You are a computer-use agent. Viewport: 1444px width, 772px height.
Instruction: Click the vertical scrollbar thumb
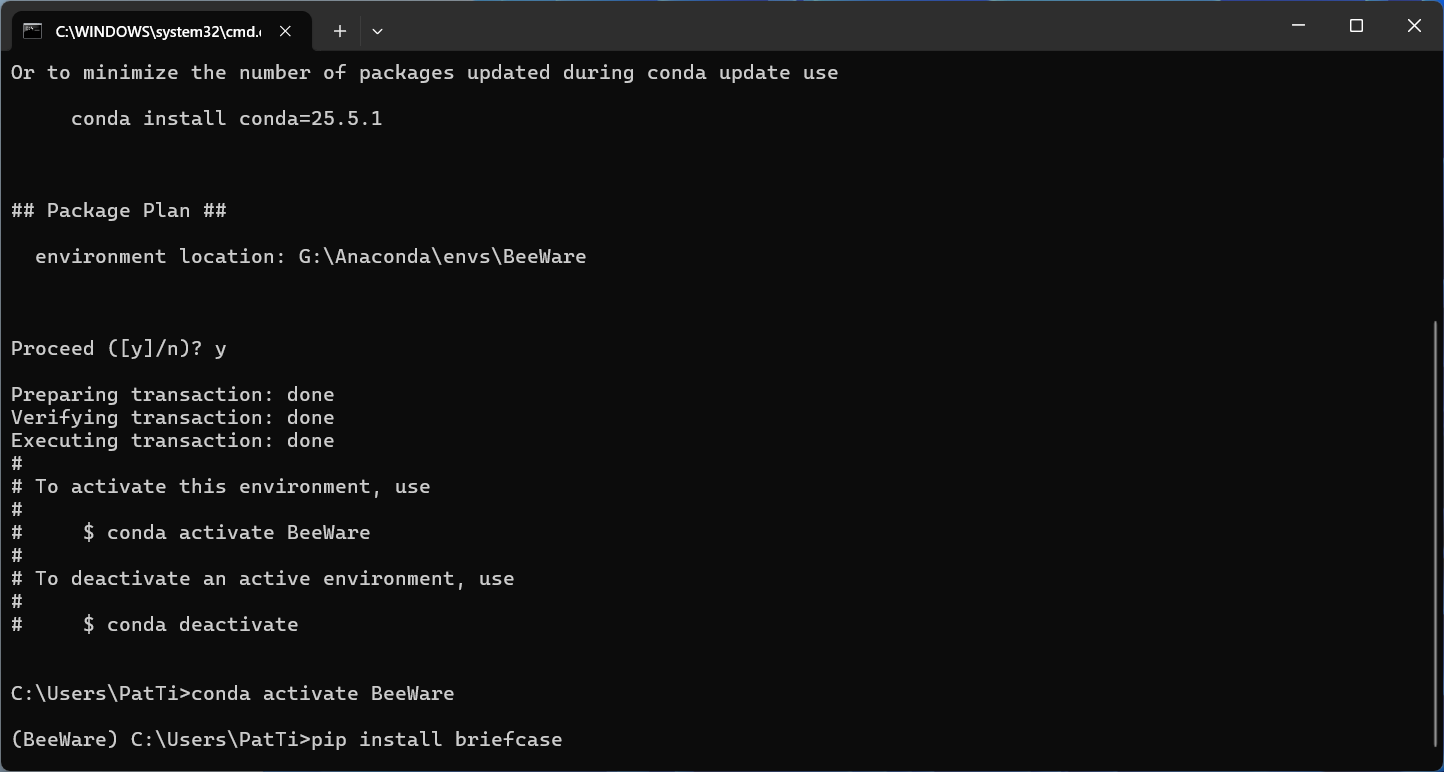[1436, 540]
